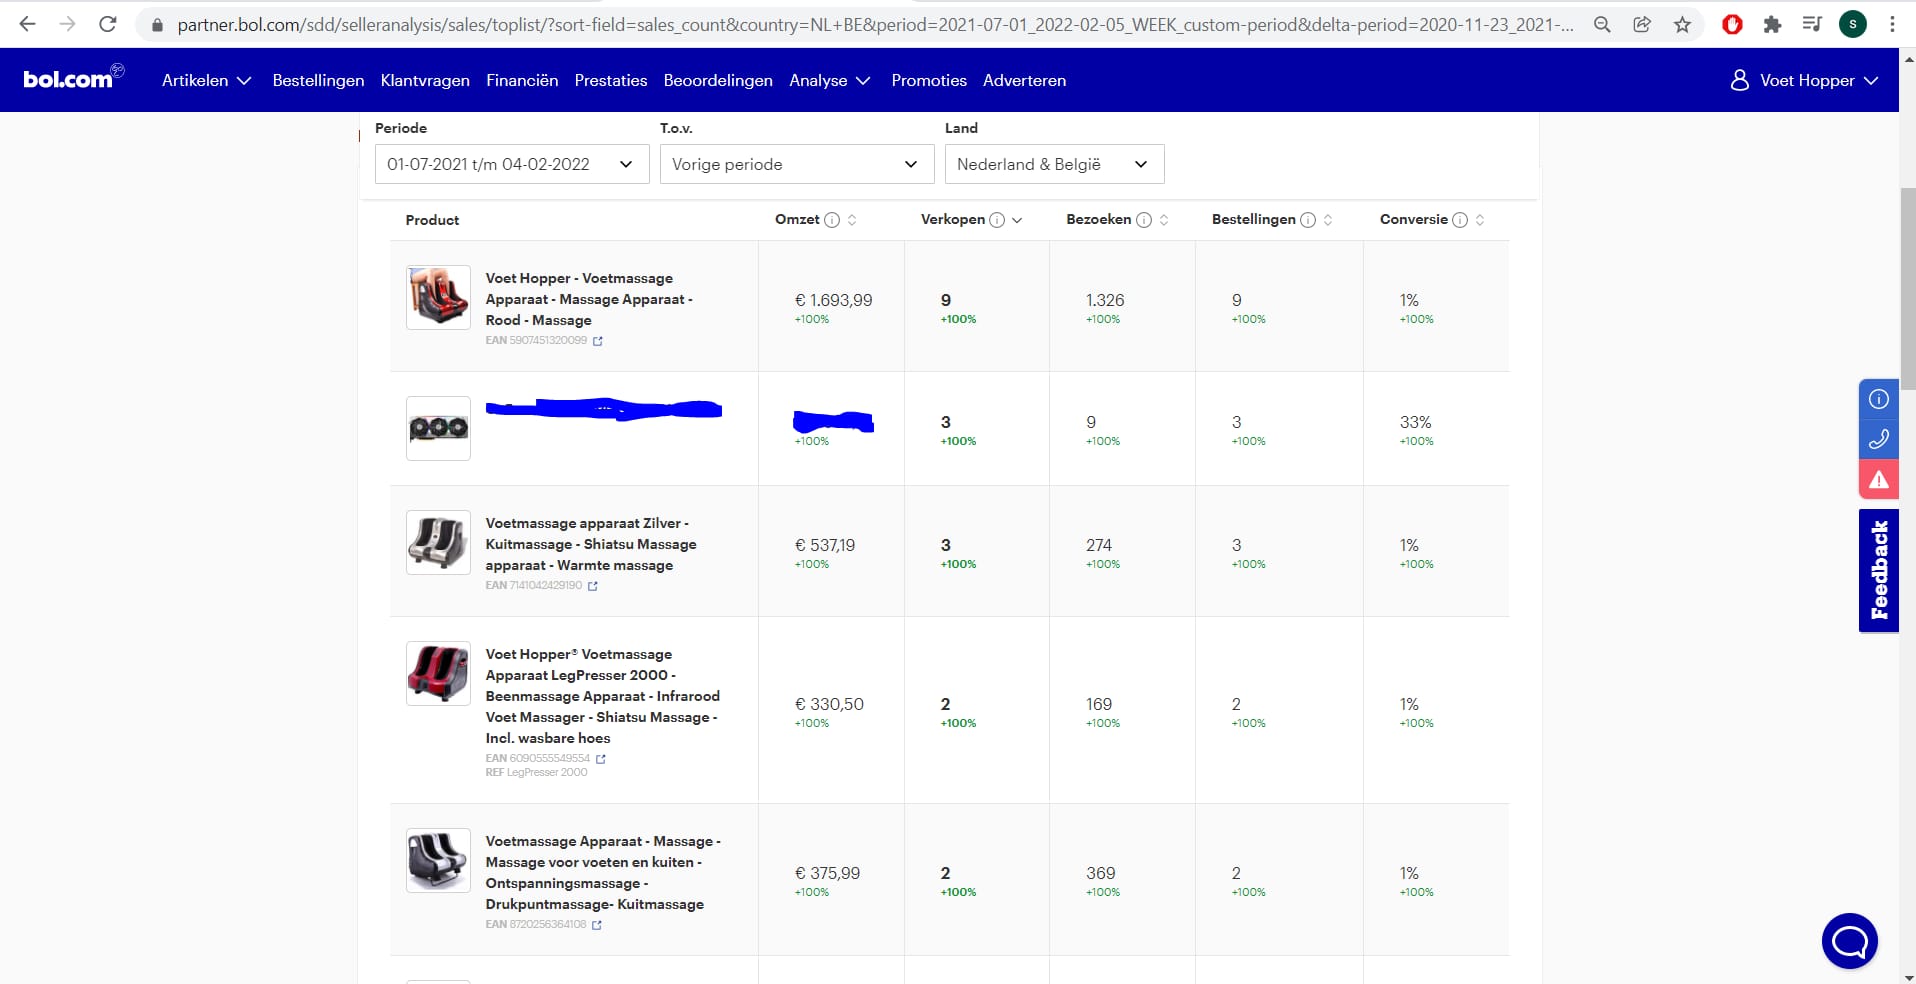Click thumbnail of black Voetmassage Apparaat
1916x984 pixels.
(x=438, y=860)
